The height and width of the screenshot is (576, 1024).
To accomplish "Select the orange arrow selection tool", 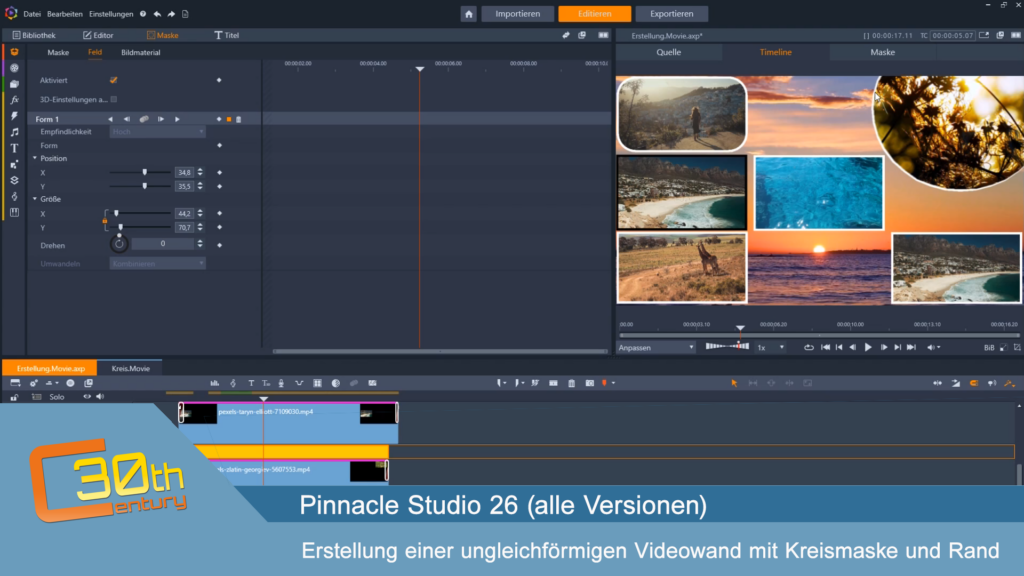I will pos(734,383).
